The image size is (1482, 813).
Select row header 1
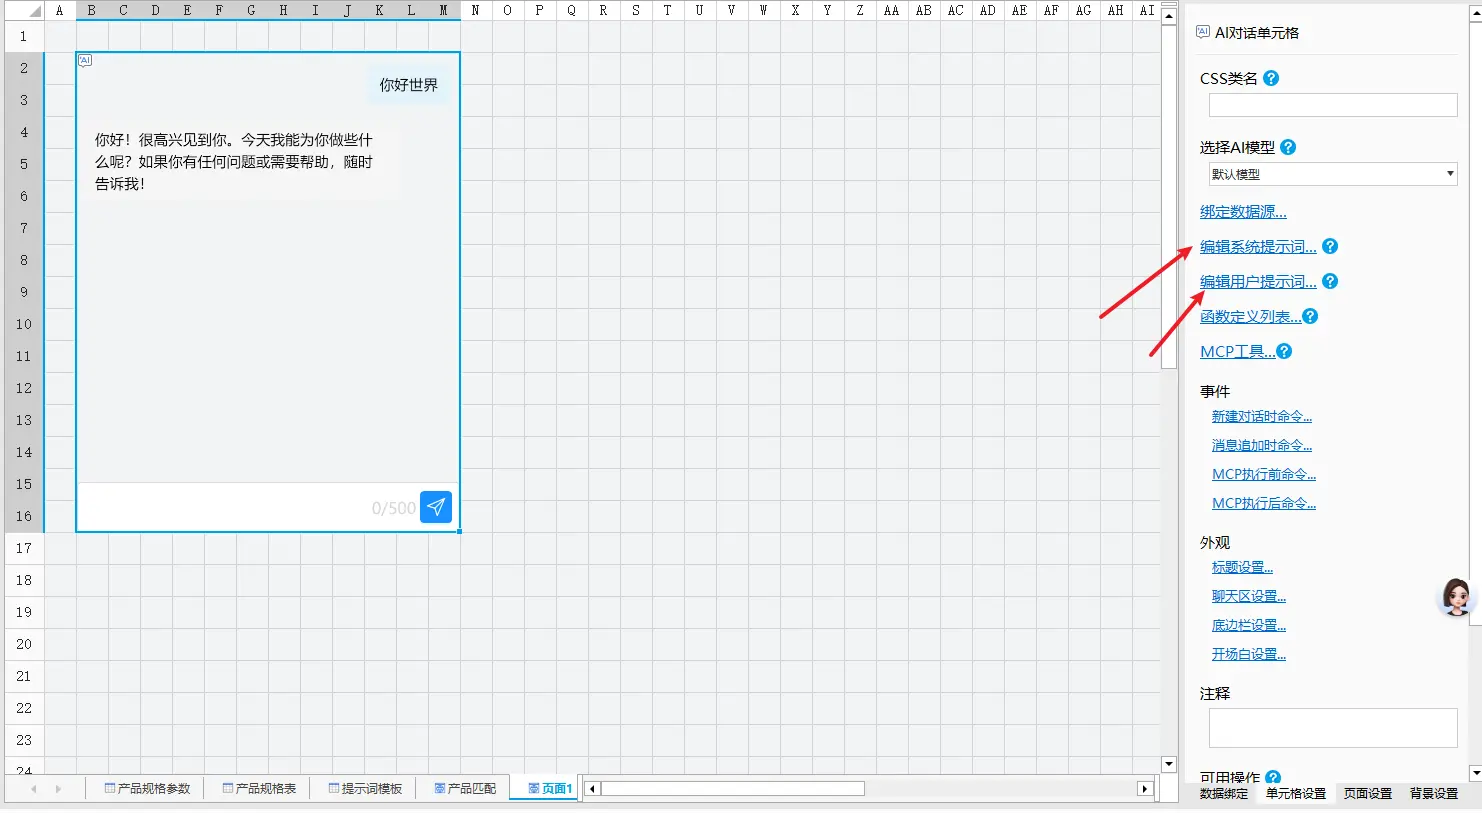coord(24,36)
